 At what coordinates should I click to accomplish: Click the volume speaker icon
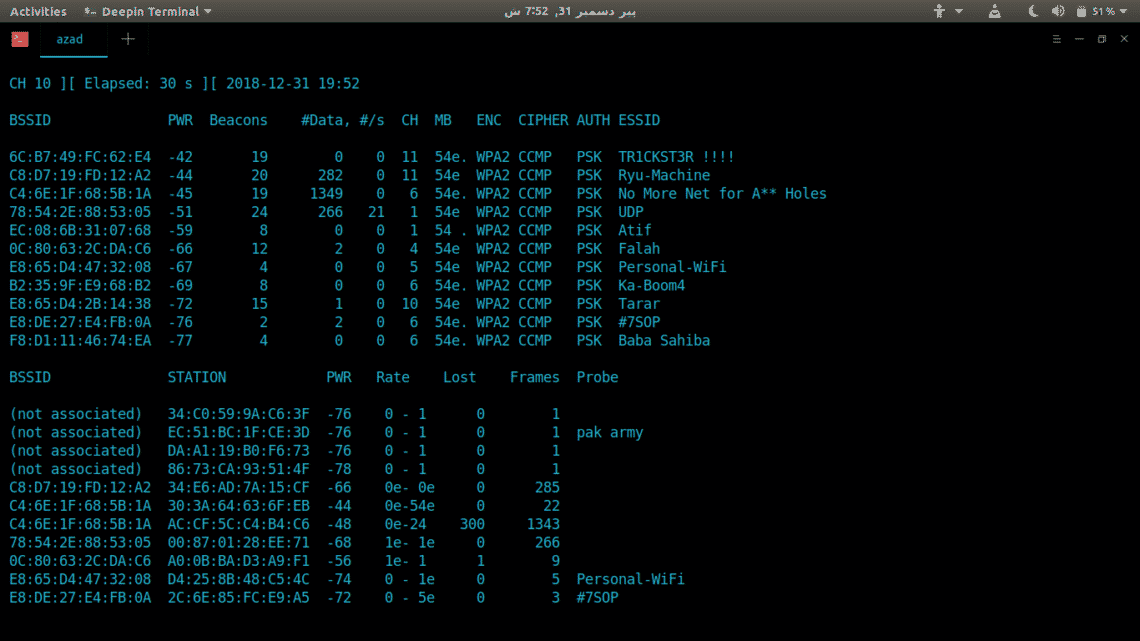pos(1058,11)
